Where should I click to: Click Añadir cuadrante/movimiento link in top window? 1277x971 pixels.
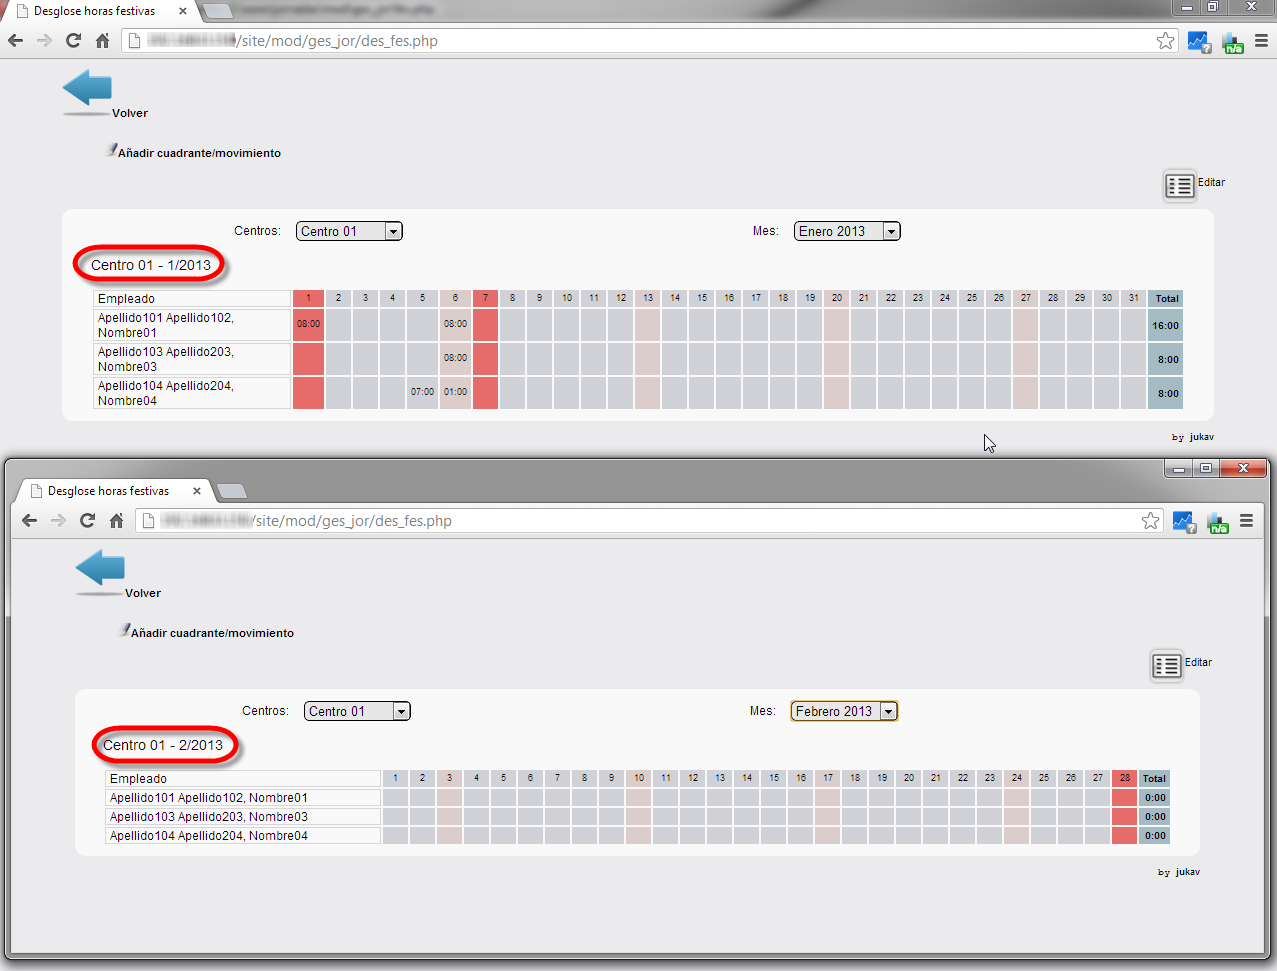(199, 153)
